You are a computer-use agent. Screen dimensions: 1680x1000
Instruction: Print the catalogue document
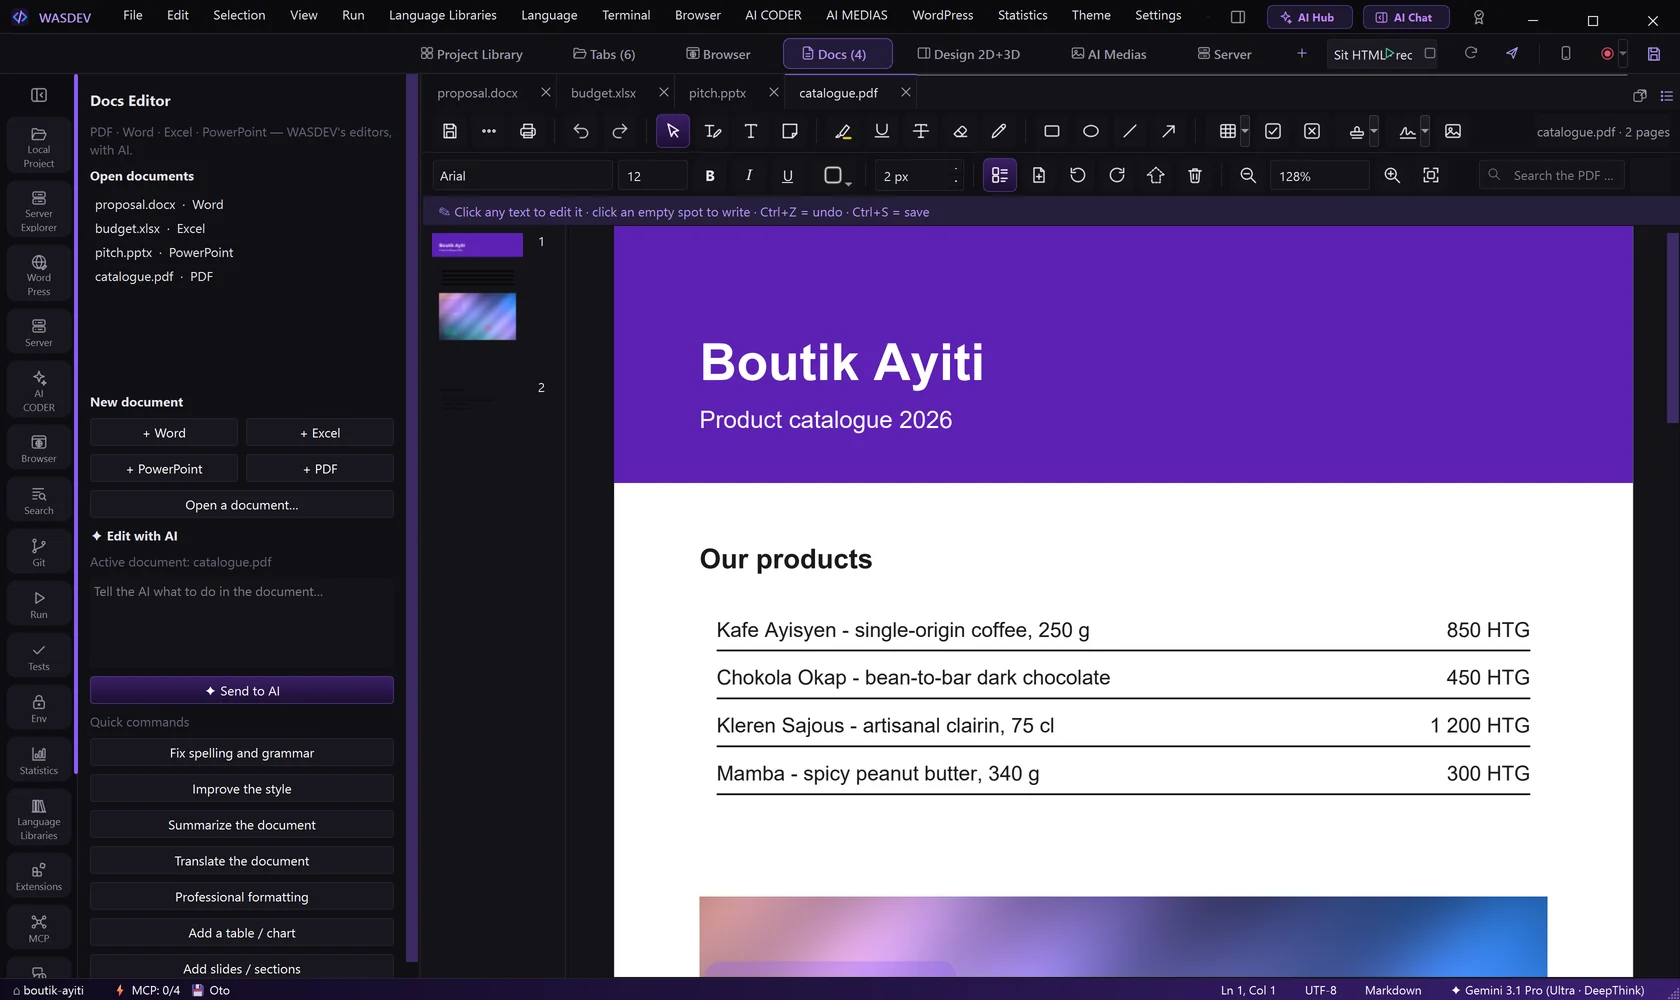(528, 131)
